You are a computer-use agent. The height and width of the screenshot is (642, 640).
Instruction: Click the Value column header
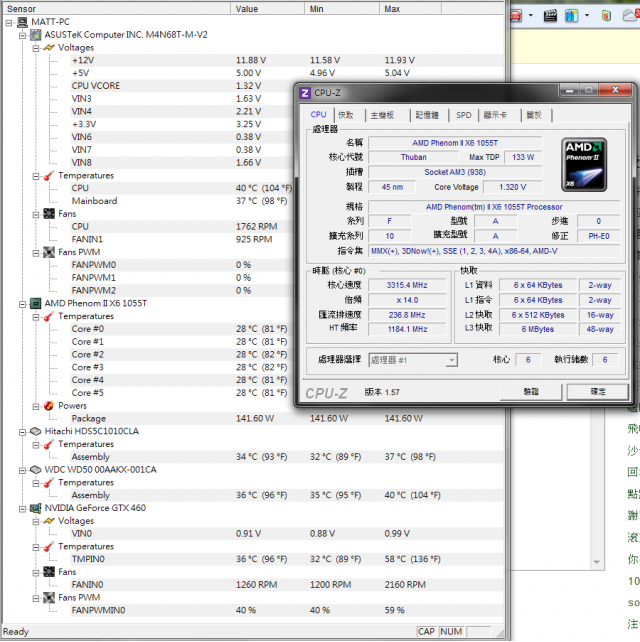267,9
